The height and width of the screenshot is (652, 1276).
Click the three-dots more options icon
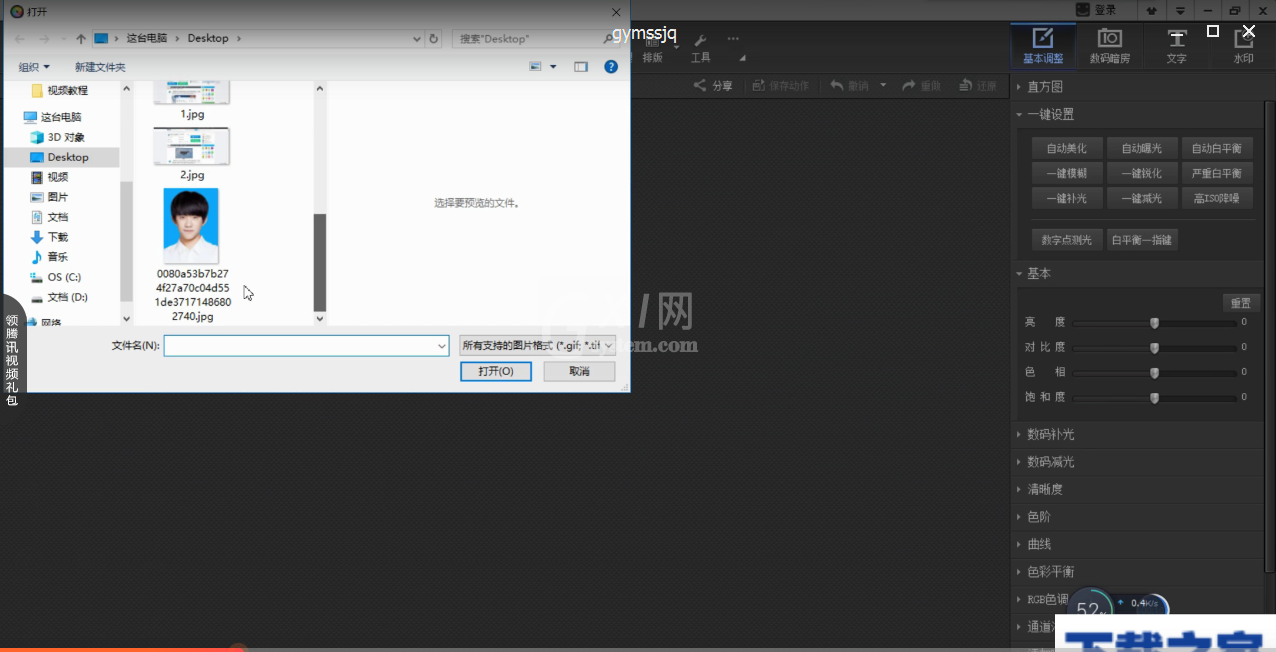[x=733, y=39]
